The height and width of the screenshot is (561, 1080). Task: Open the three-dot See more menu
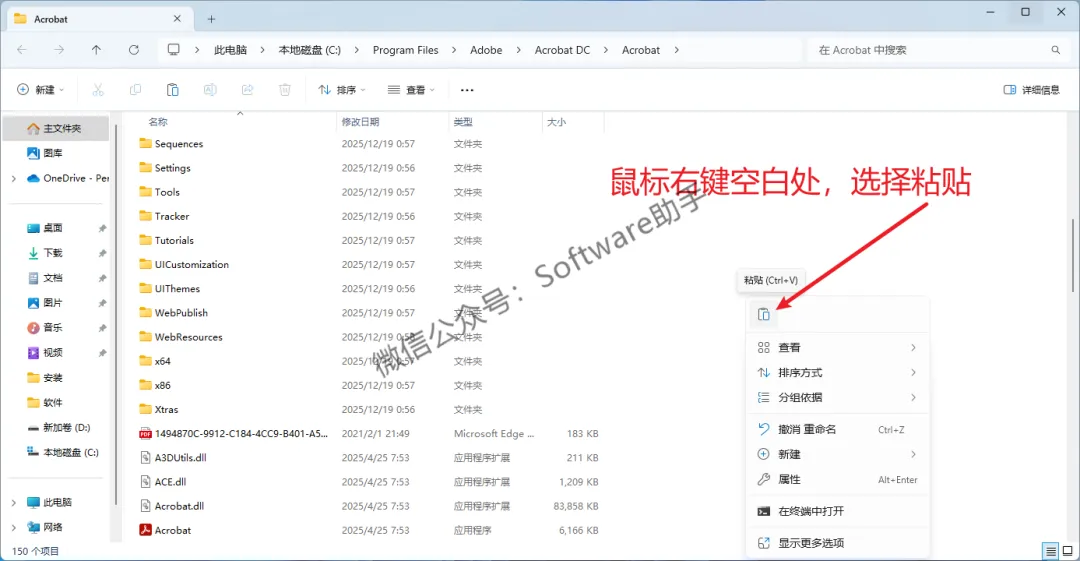[467, 90]
